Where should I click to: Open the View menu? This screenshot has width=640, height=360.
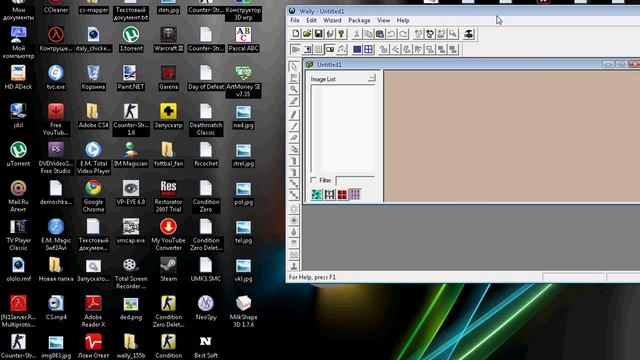[x=383, y=20]
